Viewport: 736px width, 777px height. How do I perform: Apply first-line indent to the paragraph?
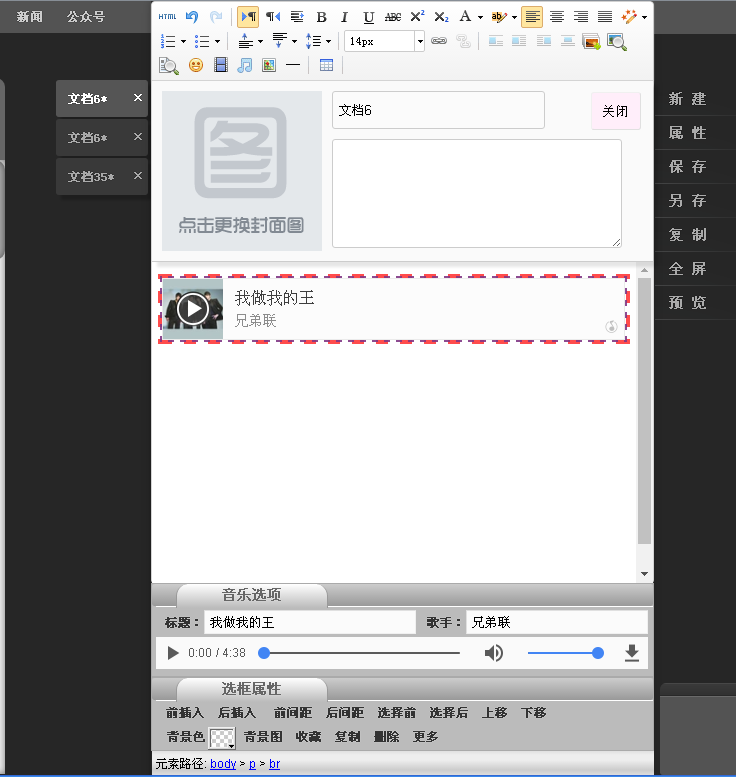(x=297, y=17)
